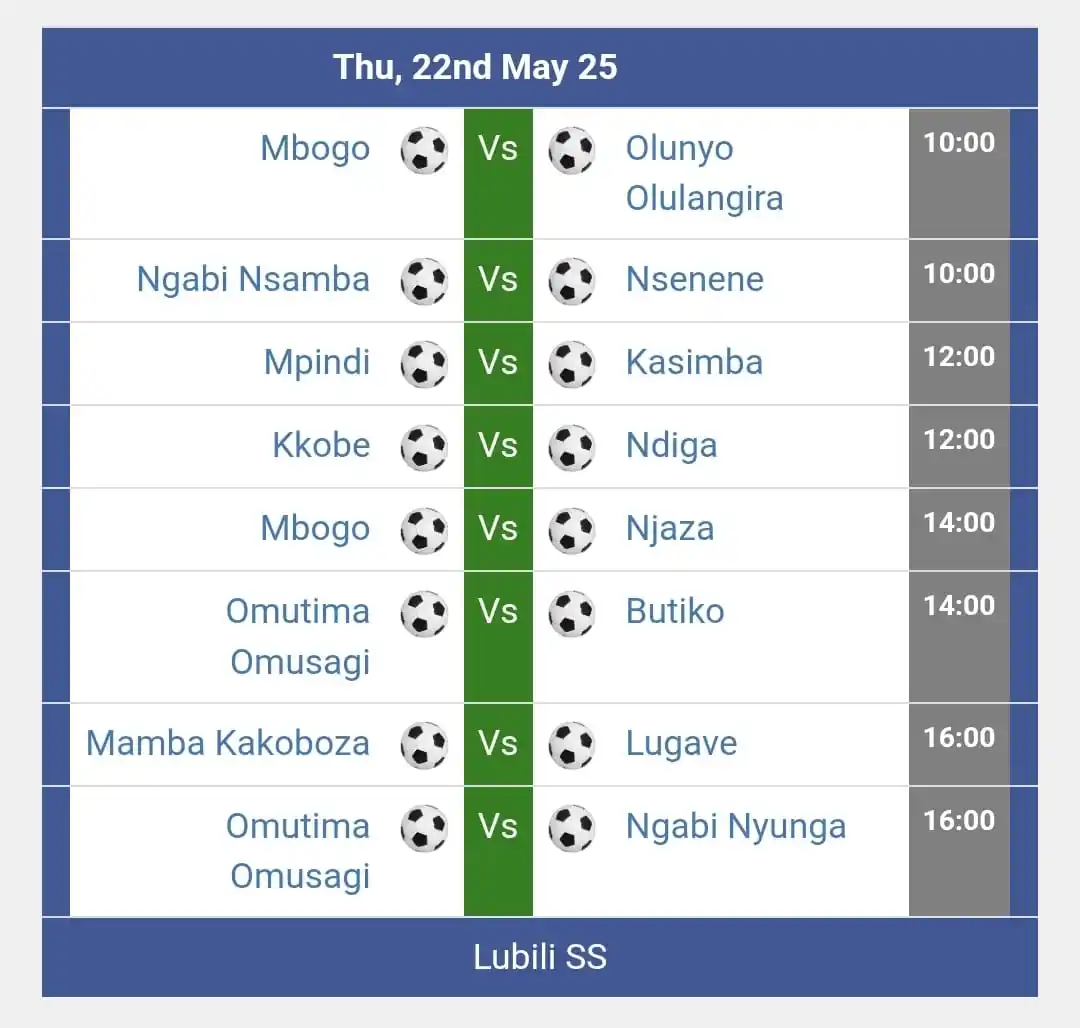
Task: Select the 16:00 time for Lugave match
Action: (959, 737)
